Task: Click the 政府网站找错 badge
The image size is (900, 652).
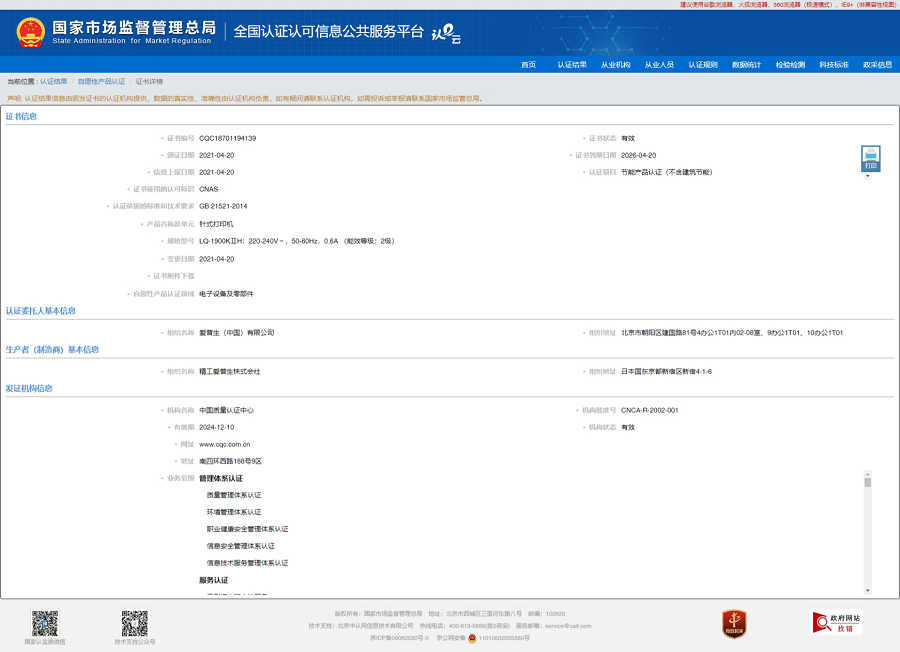Action: [x=836, y=623]
